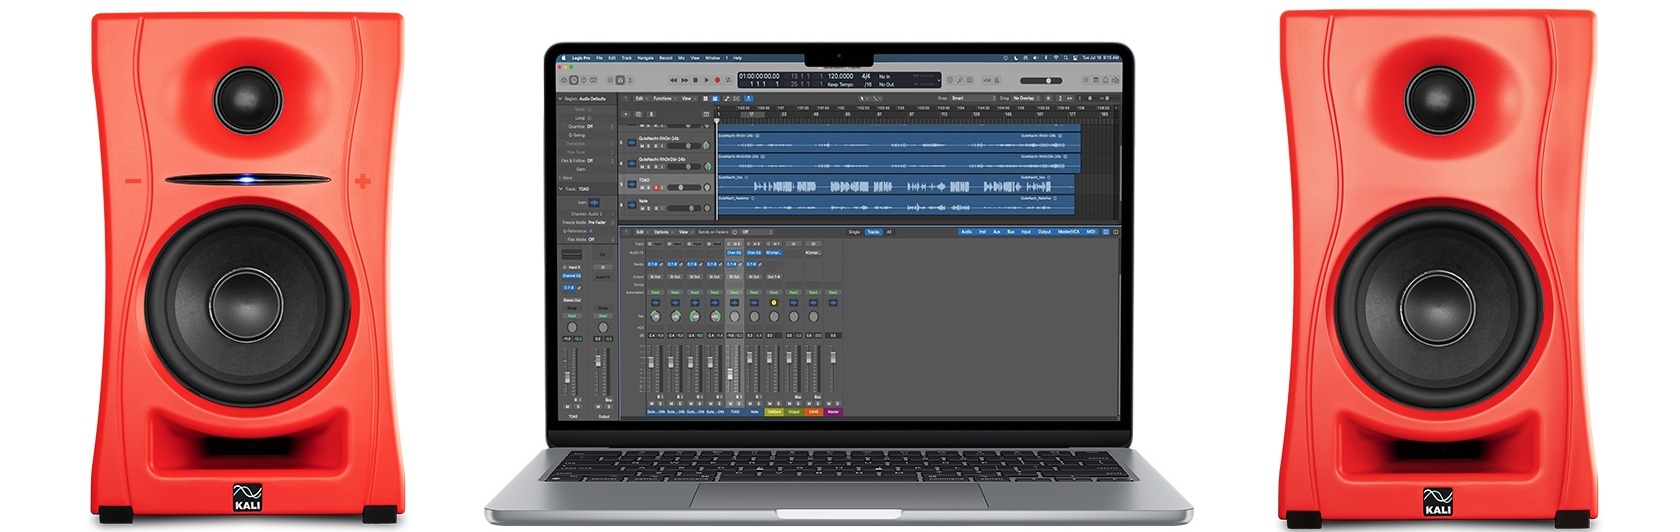Toggle the Mixer icon in control bar
The image size is (1680, 532).
tap(620, 80)
